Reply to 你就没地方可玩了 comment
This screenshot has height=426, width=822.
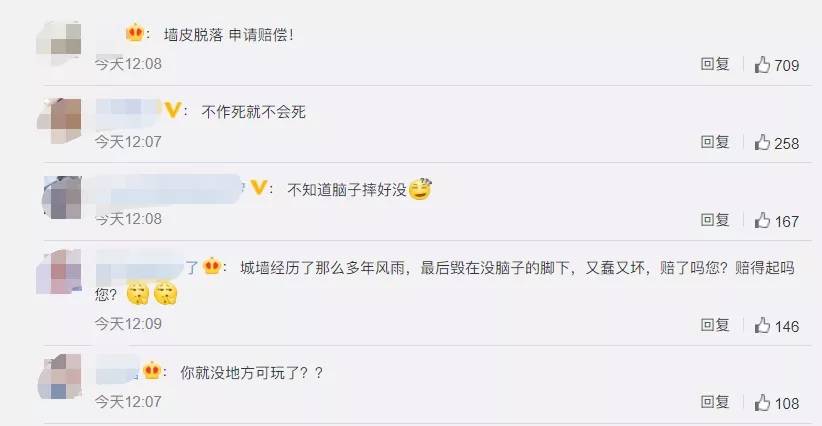coord(715,402)
